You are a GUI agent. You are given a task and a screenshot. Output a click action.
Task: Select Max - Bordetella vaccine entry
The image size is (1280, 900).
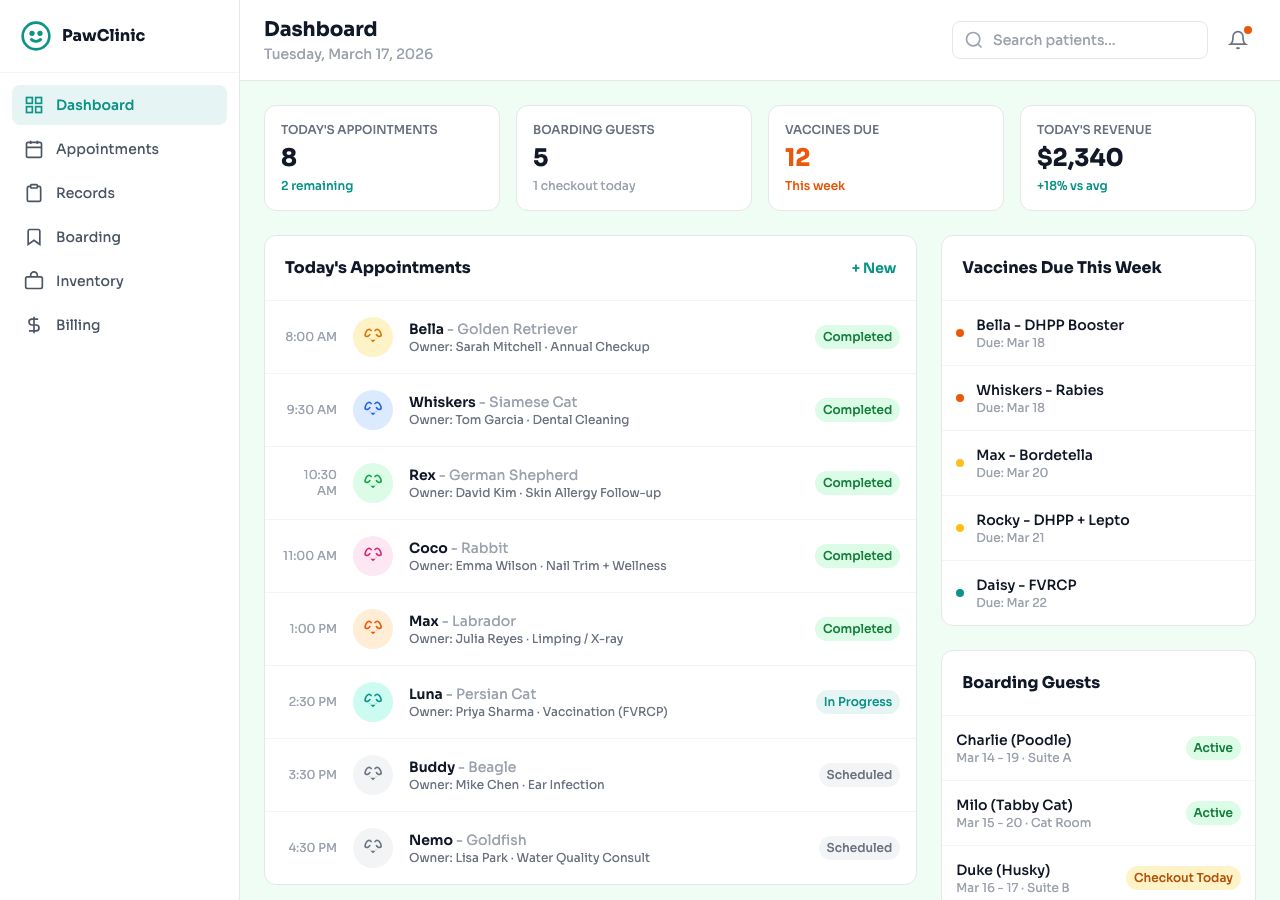(1098, 463)
